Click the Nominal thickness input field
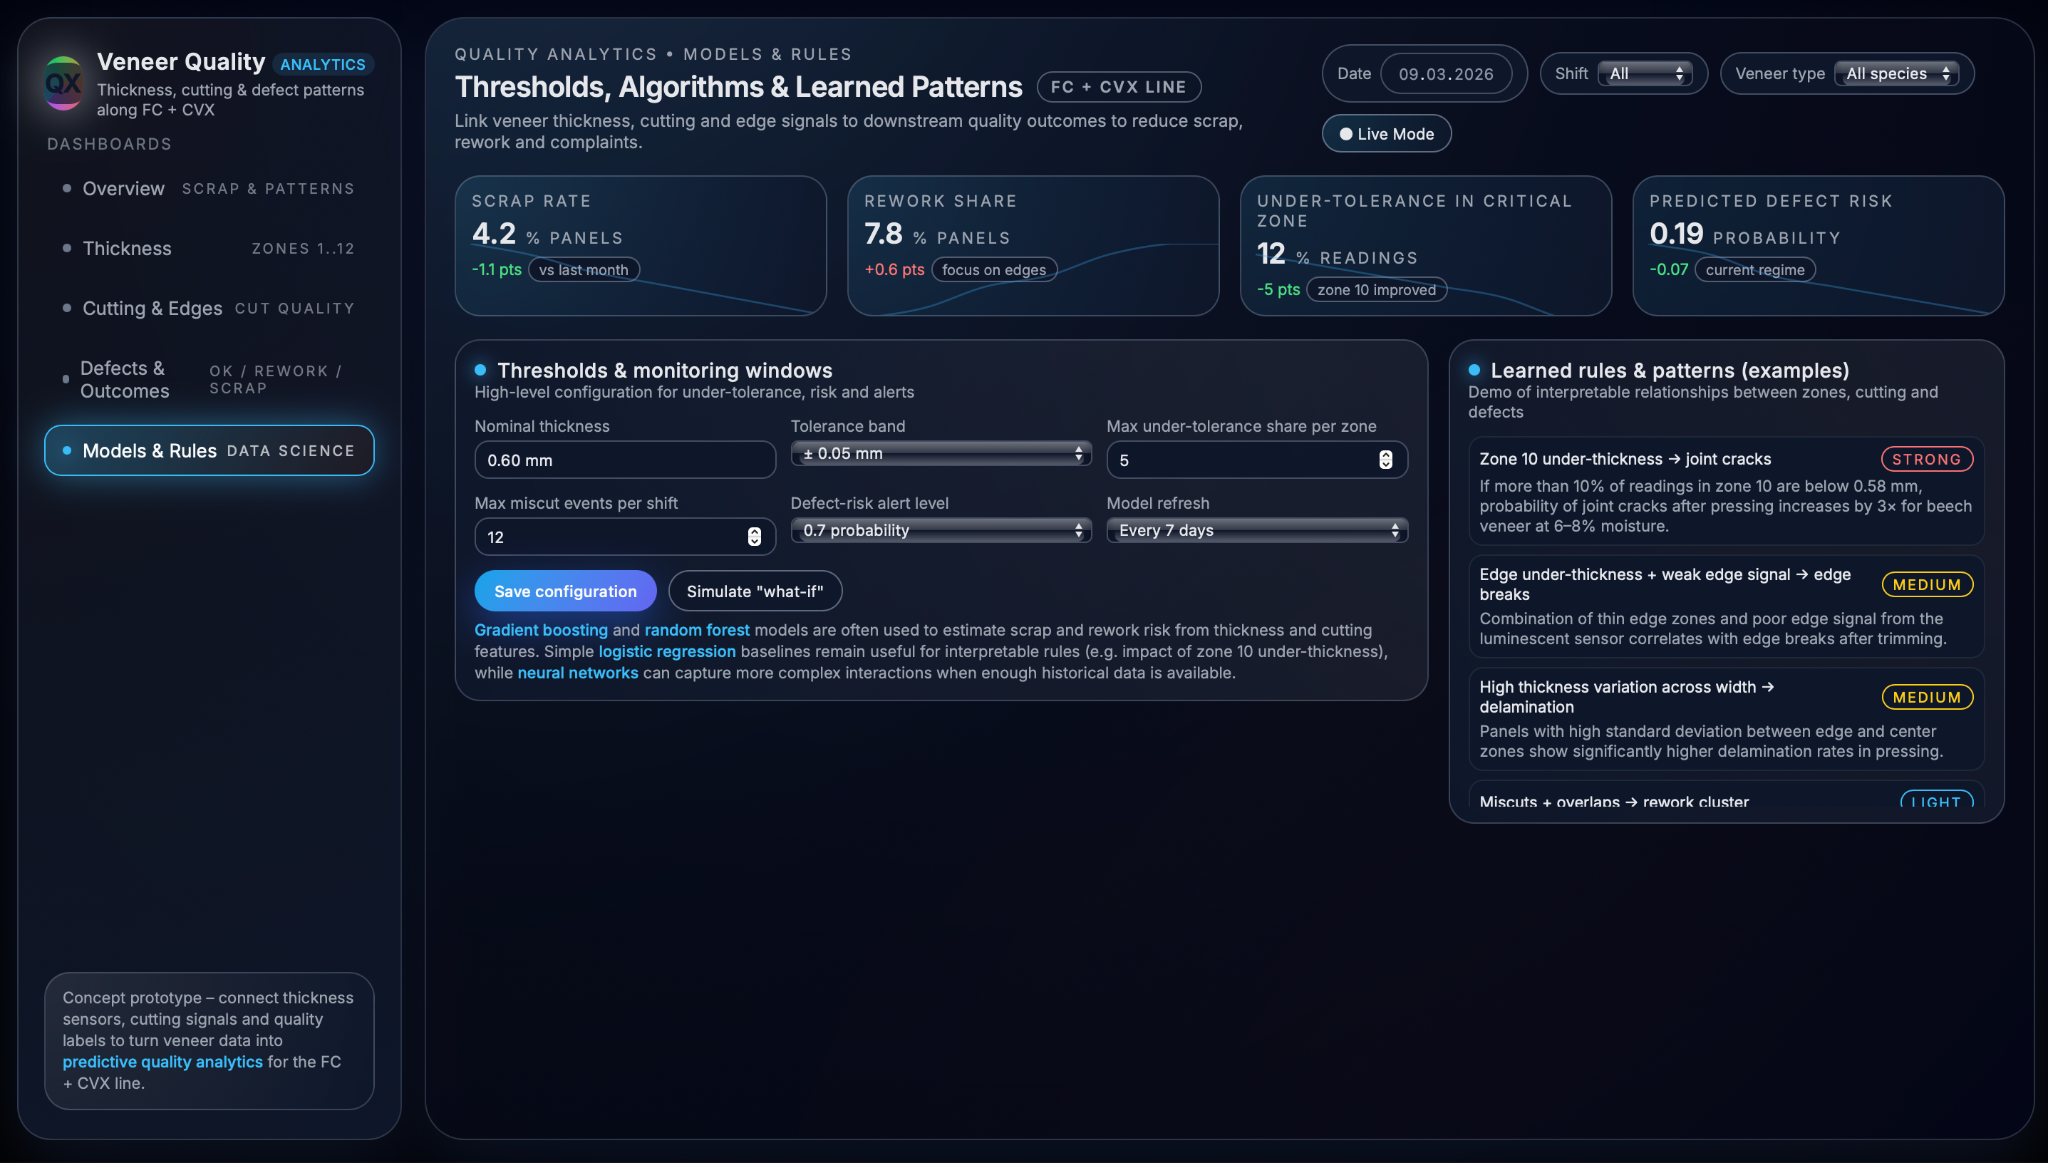Image resolution: width=2048 pixels, height=1163 pixels. 624,460
